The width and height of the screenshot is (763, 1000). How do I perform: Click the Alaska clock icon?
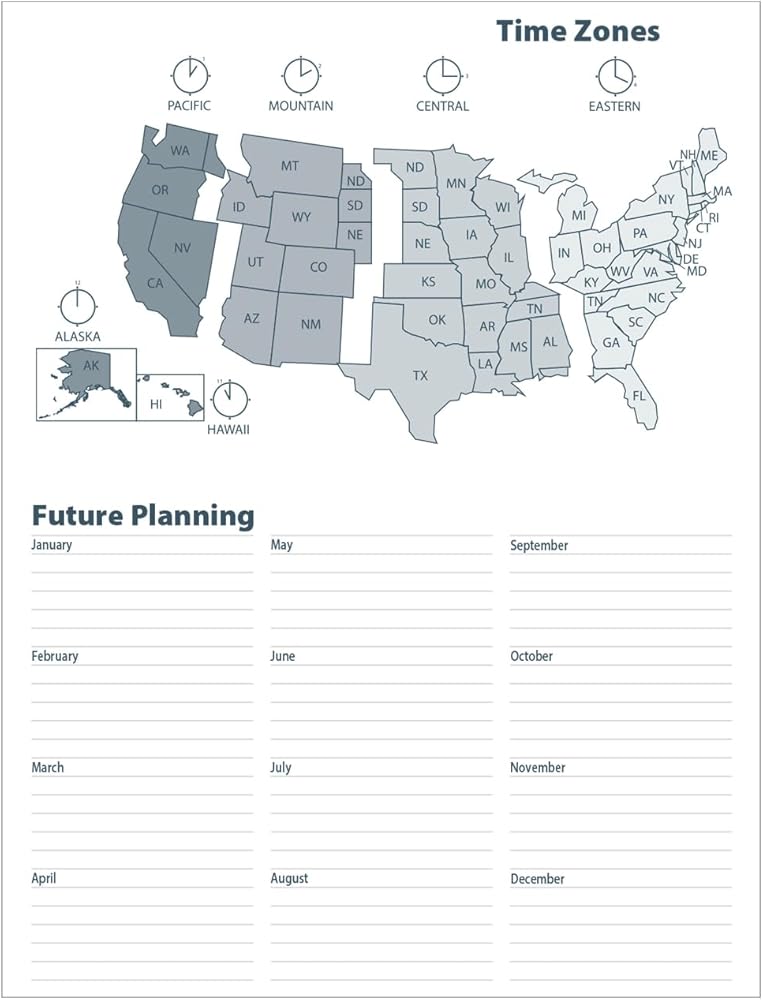[x=77, y=306]
